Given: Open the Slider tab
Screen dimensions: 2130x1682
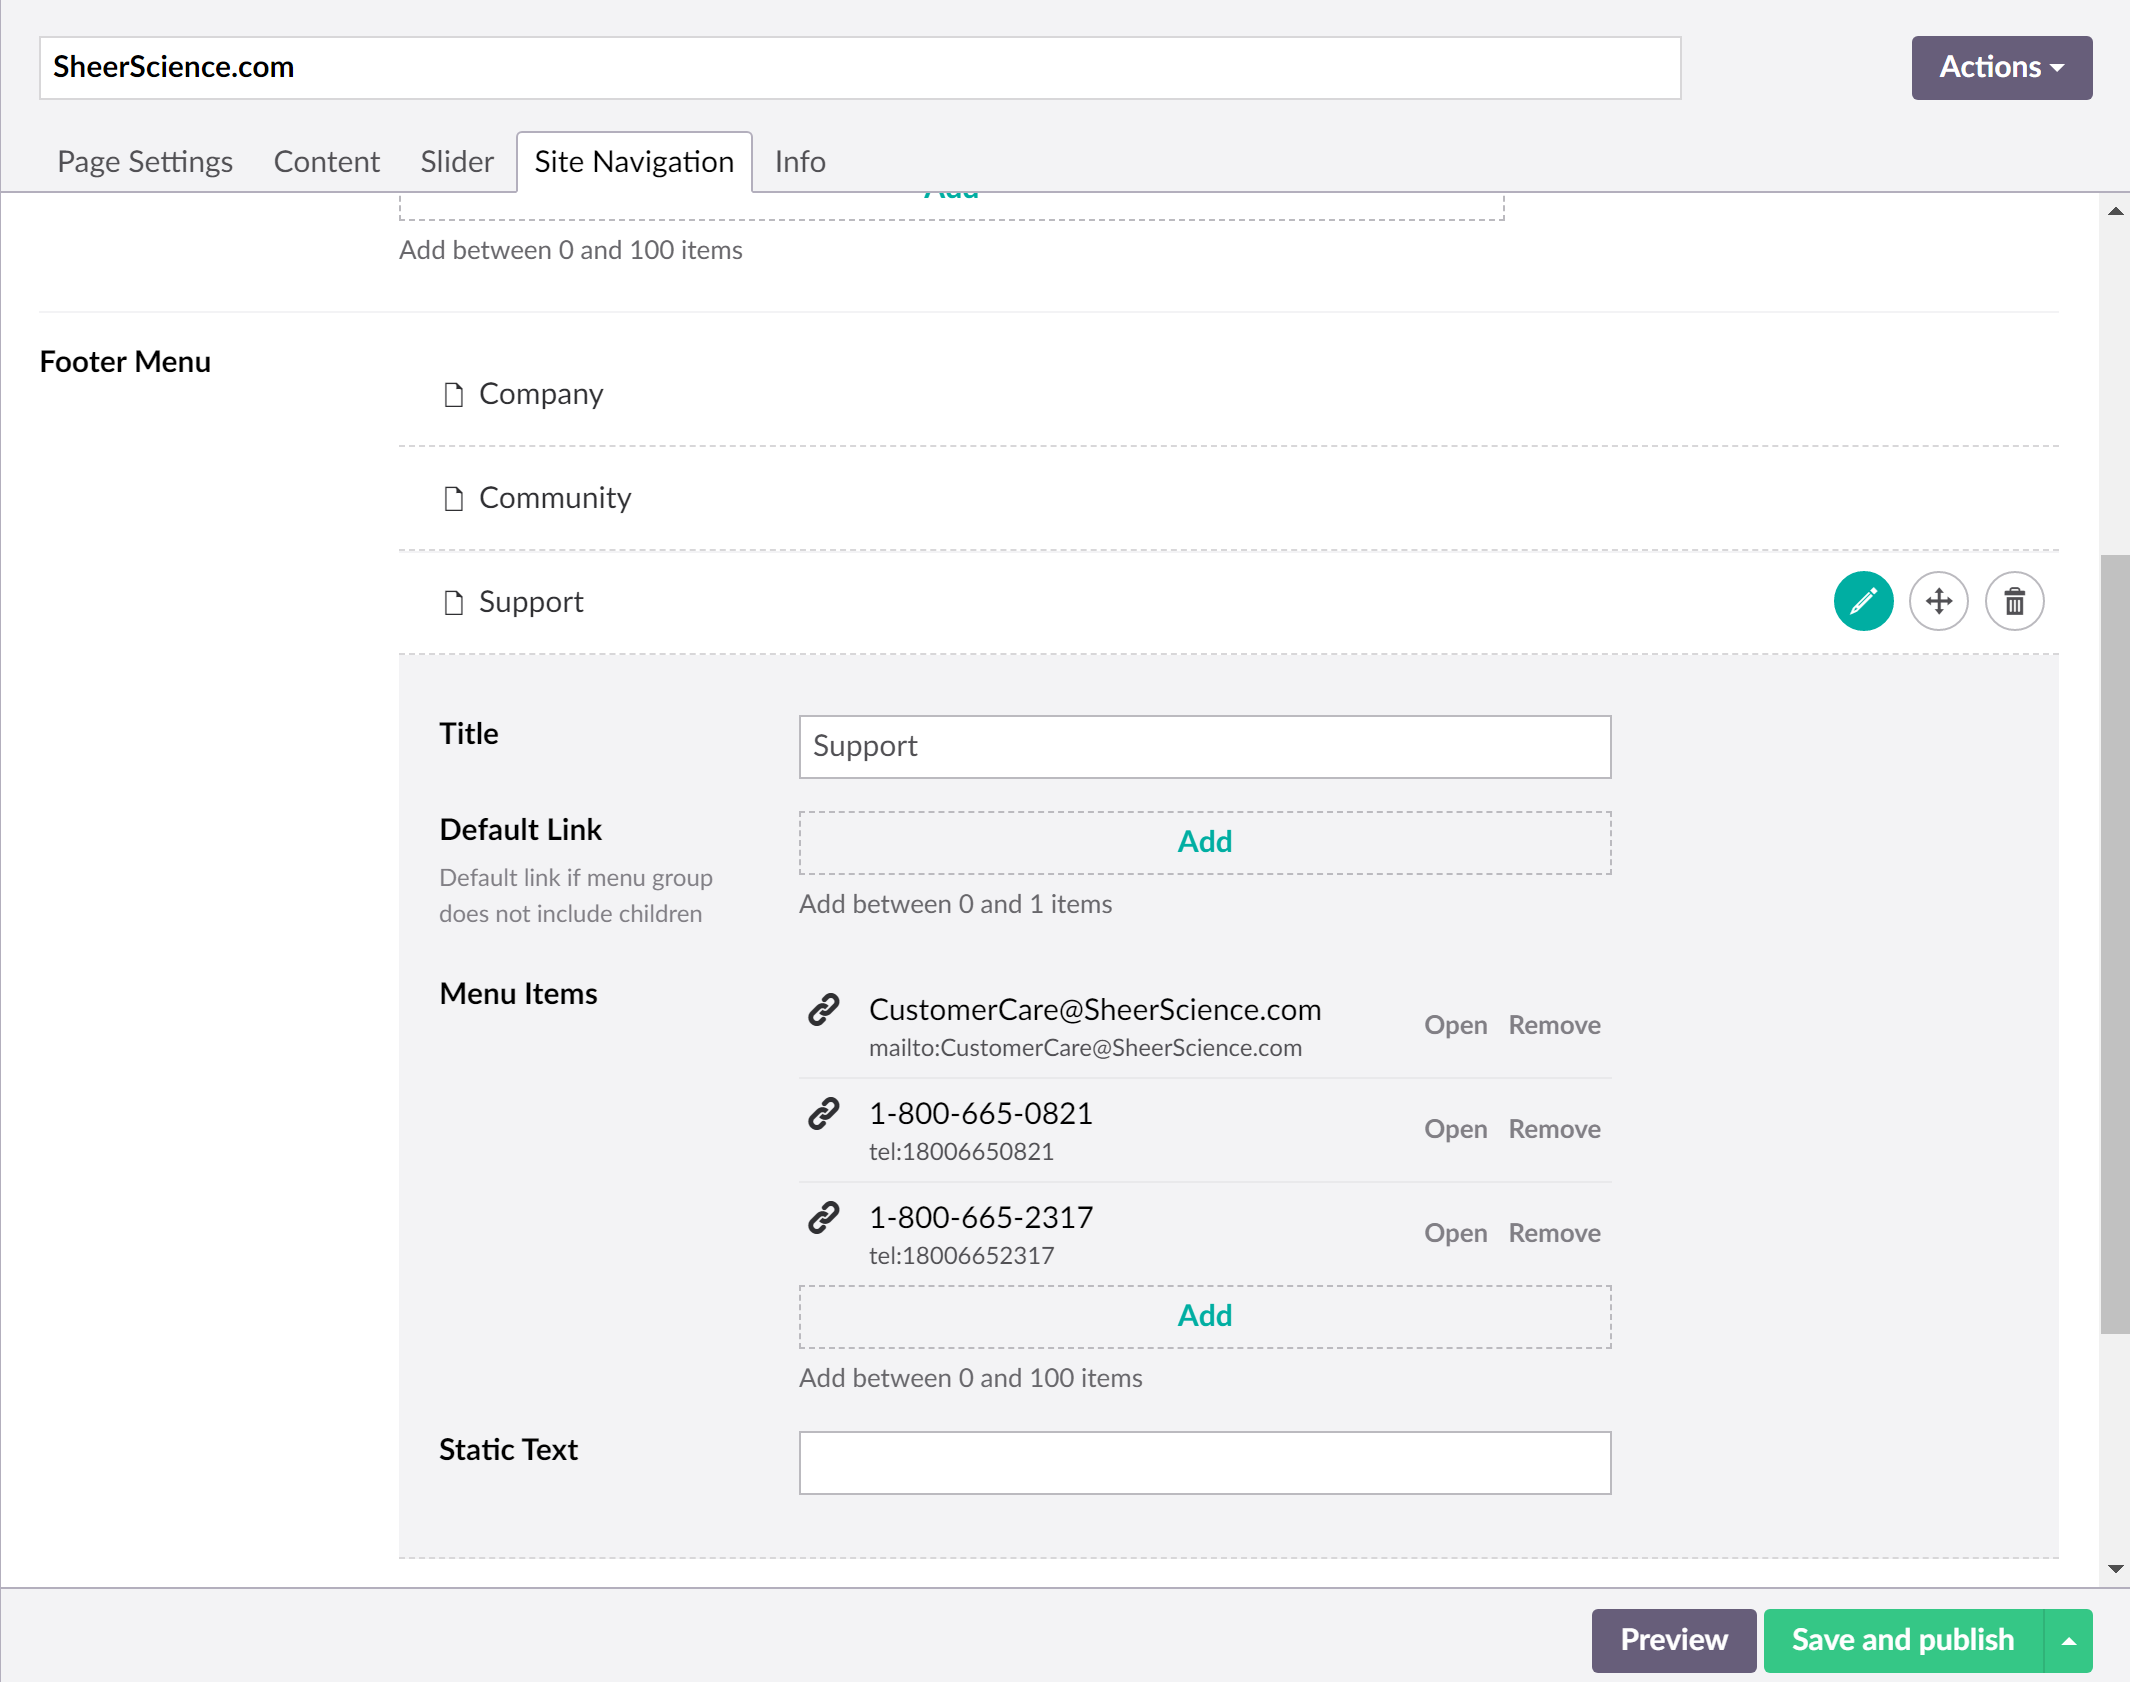Looking at the screenshot, I should pos(456,162).
